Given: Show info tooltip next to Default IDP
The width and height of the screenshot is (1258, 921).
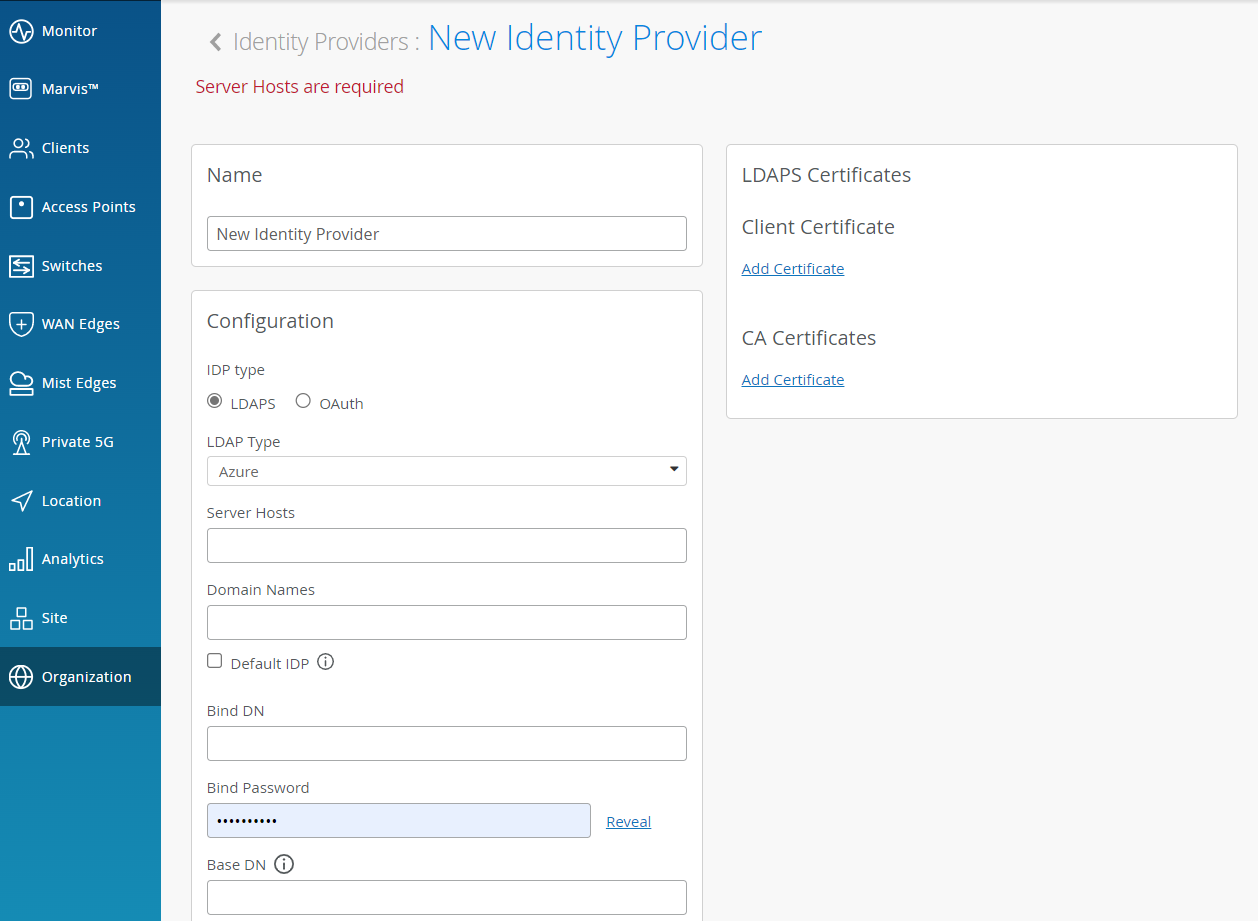Looking at the screenshot, I should [x=325, y=662].
